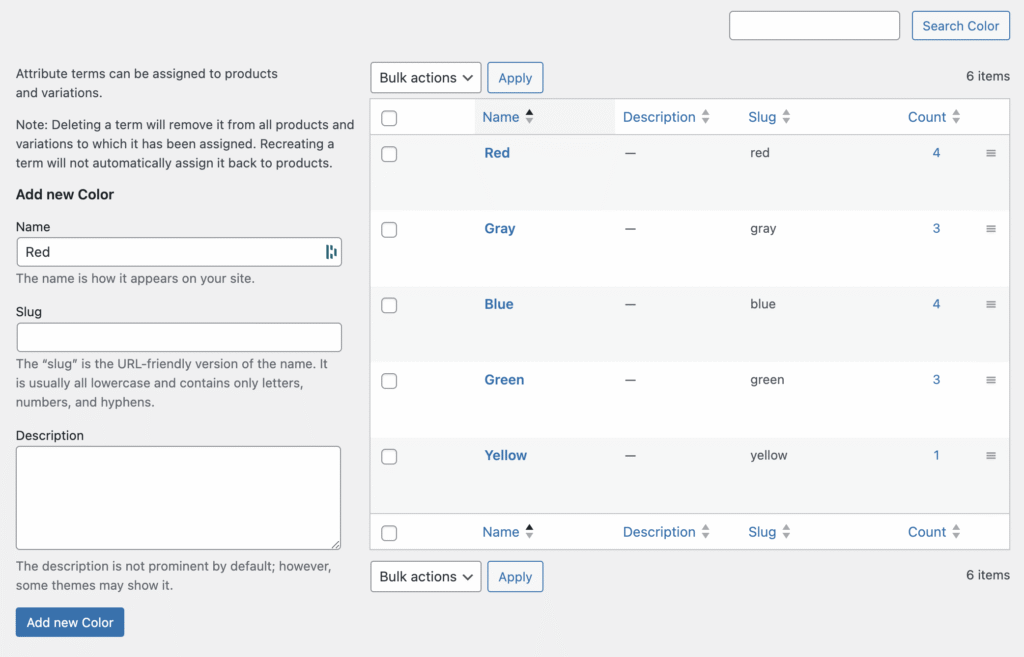
Task: Open the top Bulk actions dropdown
Action: point(426,78)
